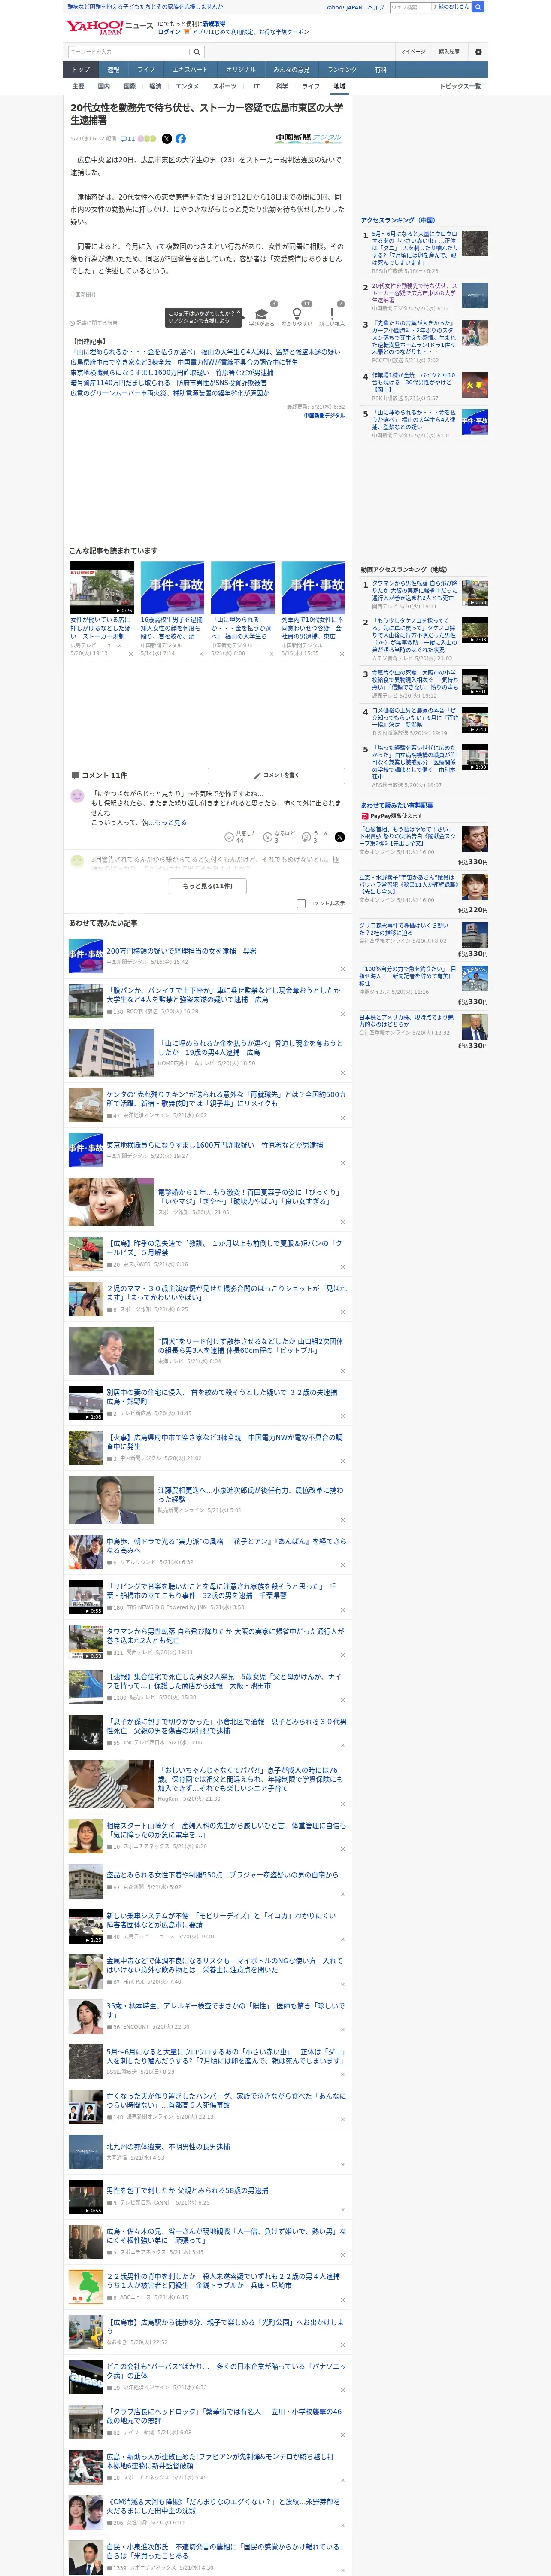Click blue header search button at top right
Viewport: 551px width, 2576px height.
pos(478,7)
